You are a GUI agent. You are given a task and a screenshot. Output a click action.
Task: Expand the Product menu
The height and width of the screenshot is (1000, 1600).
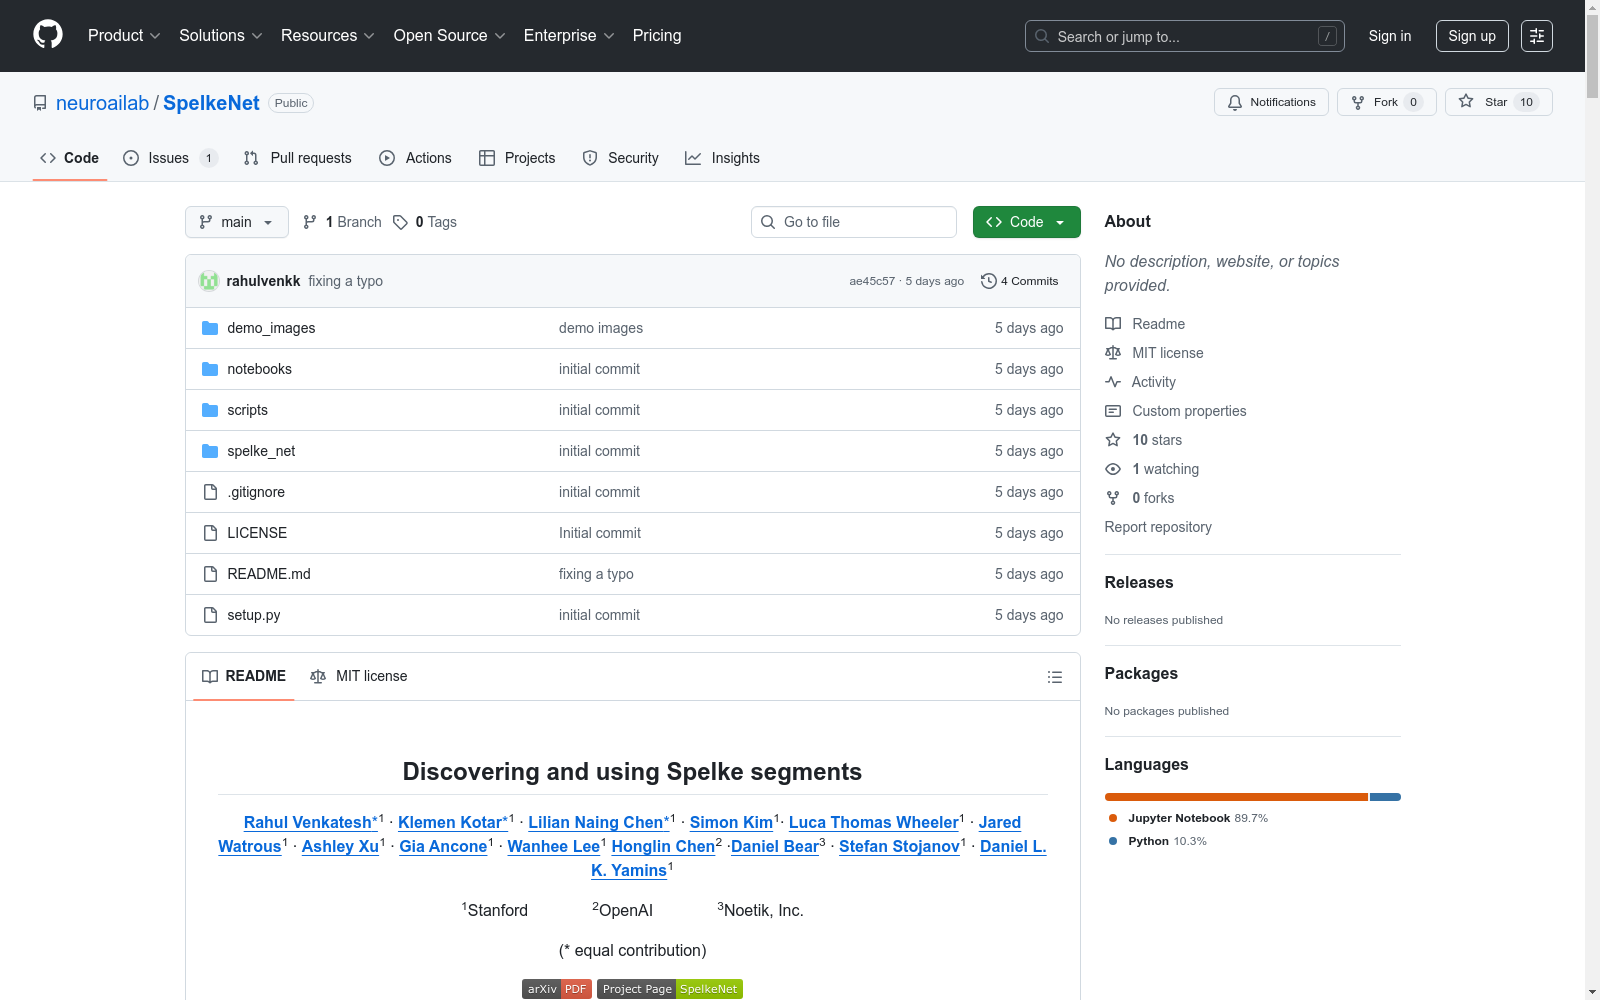click(124, 35)
